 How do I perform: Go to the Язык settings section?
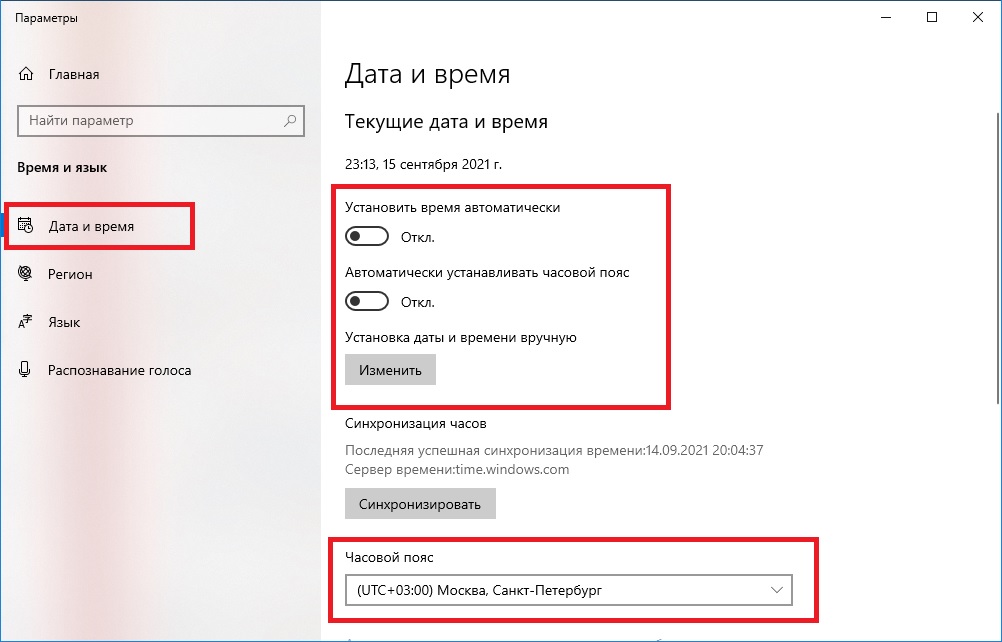[x=64, y=322]
